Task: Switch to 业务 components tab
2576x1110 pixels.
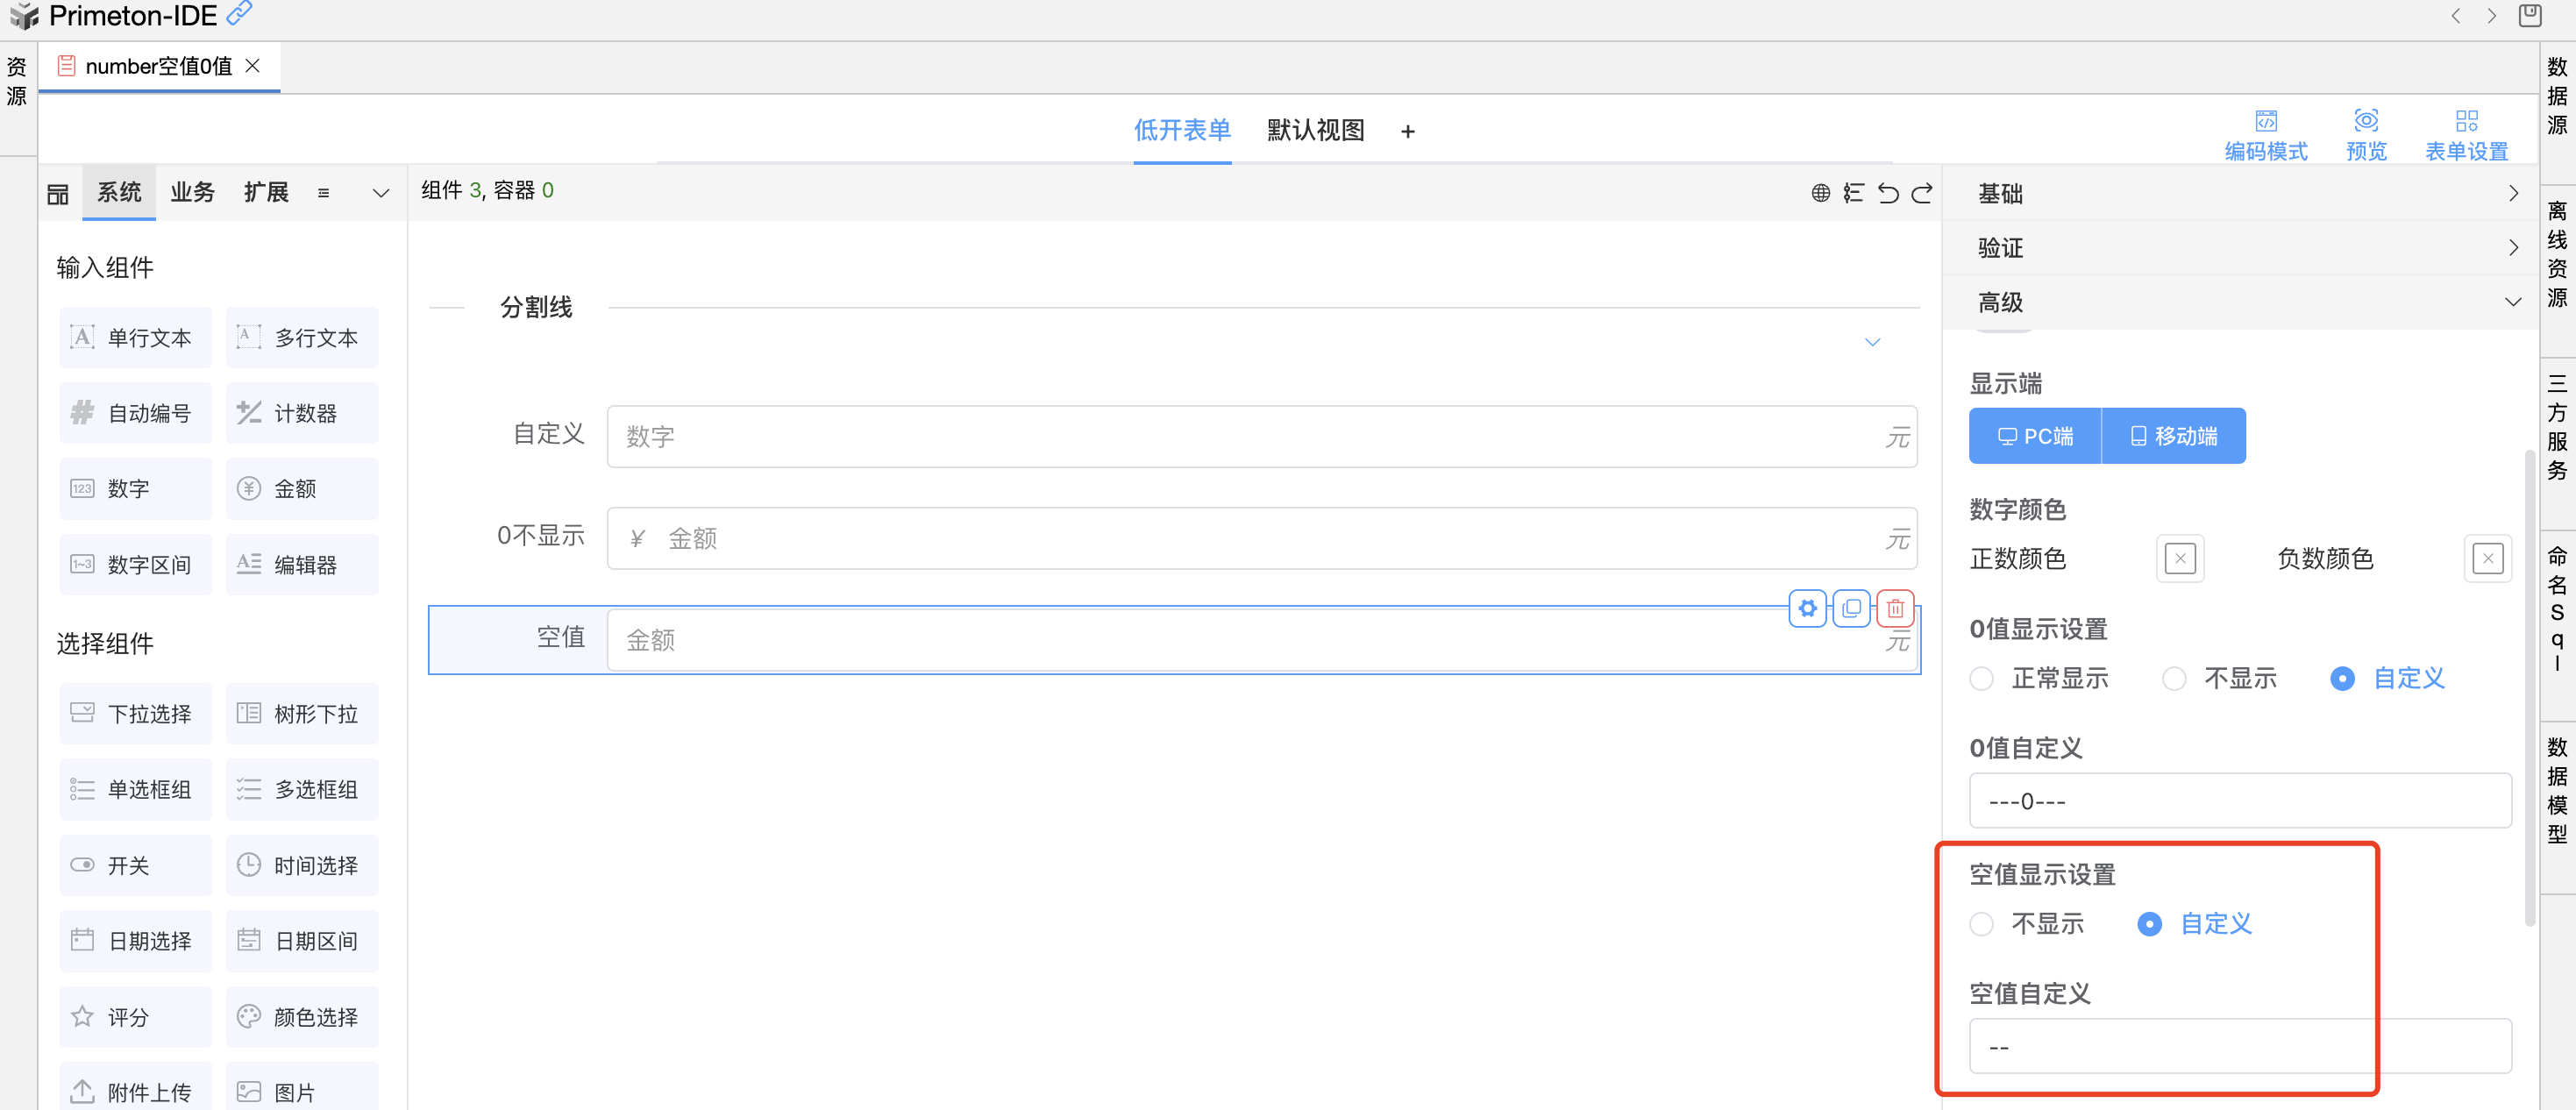Action: [192, 192]
